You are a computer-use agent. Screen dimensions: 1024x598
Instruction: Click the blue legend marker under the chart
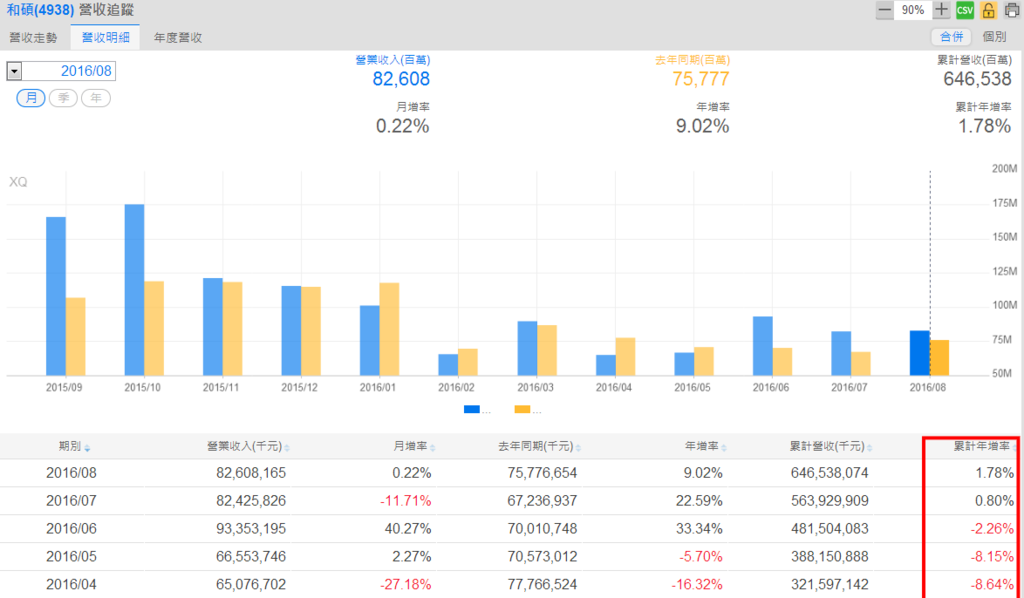(x=472, y=409)
